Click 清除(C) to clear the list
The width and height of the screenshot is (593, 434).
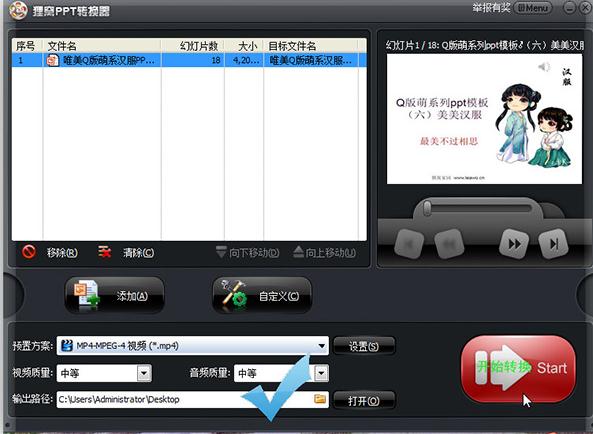coord(138,253)
